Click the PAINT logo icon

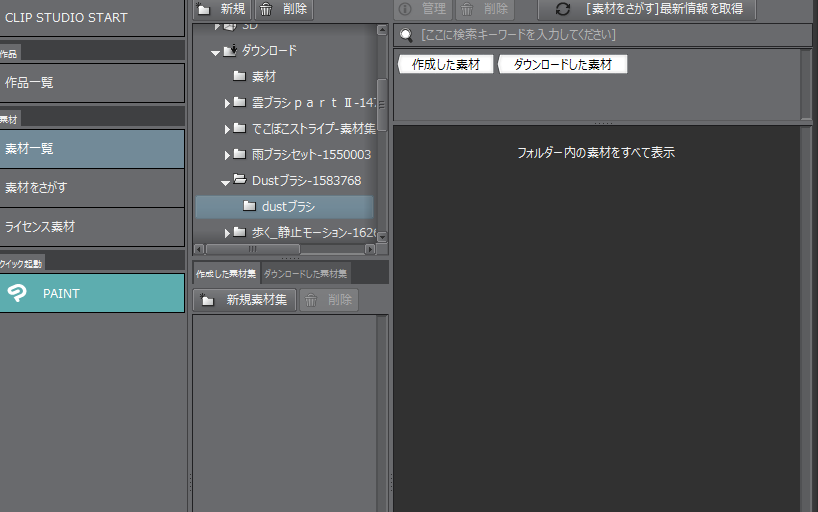(17, 293)
